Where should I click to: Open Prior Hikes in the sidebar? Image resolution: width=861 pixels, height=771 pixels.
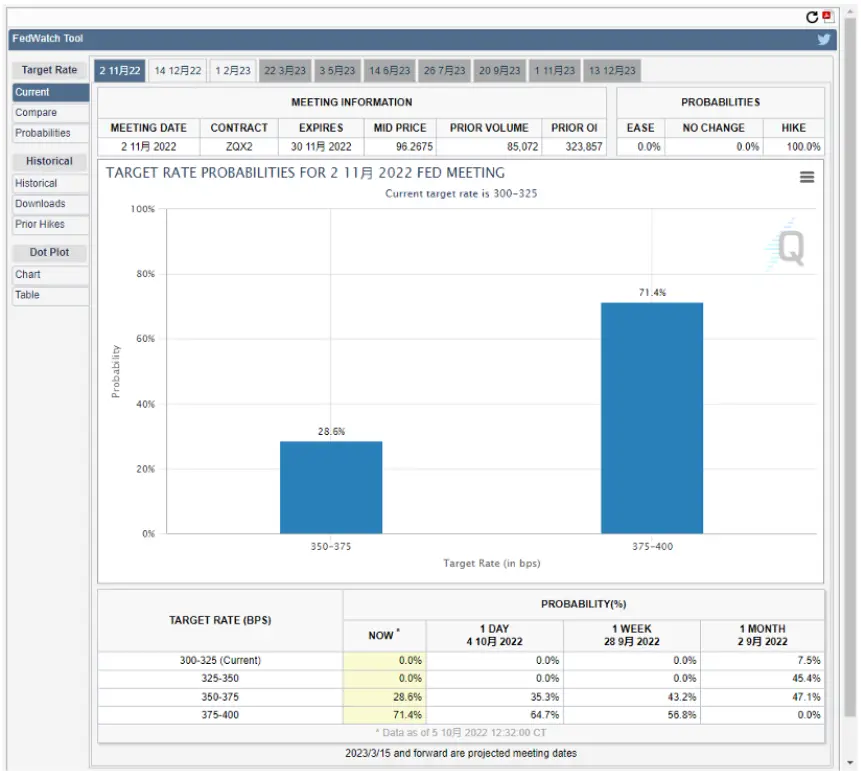click(x=51, y=224)
